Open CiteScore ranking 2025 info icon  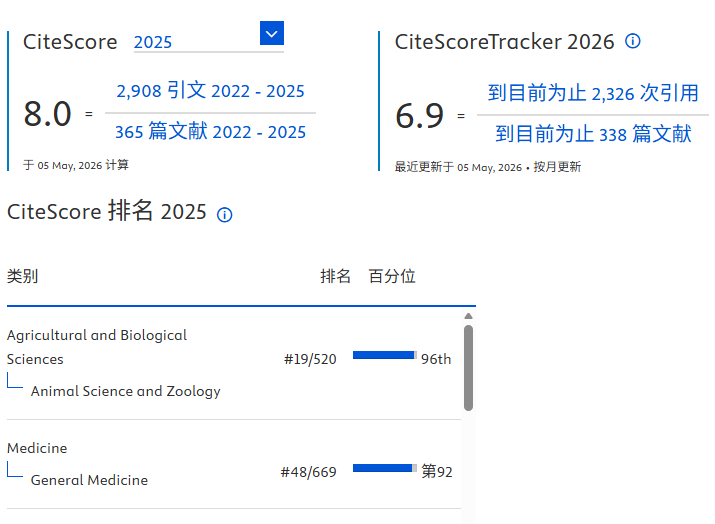click(x=224, y=214)
